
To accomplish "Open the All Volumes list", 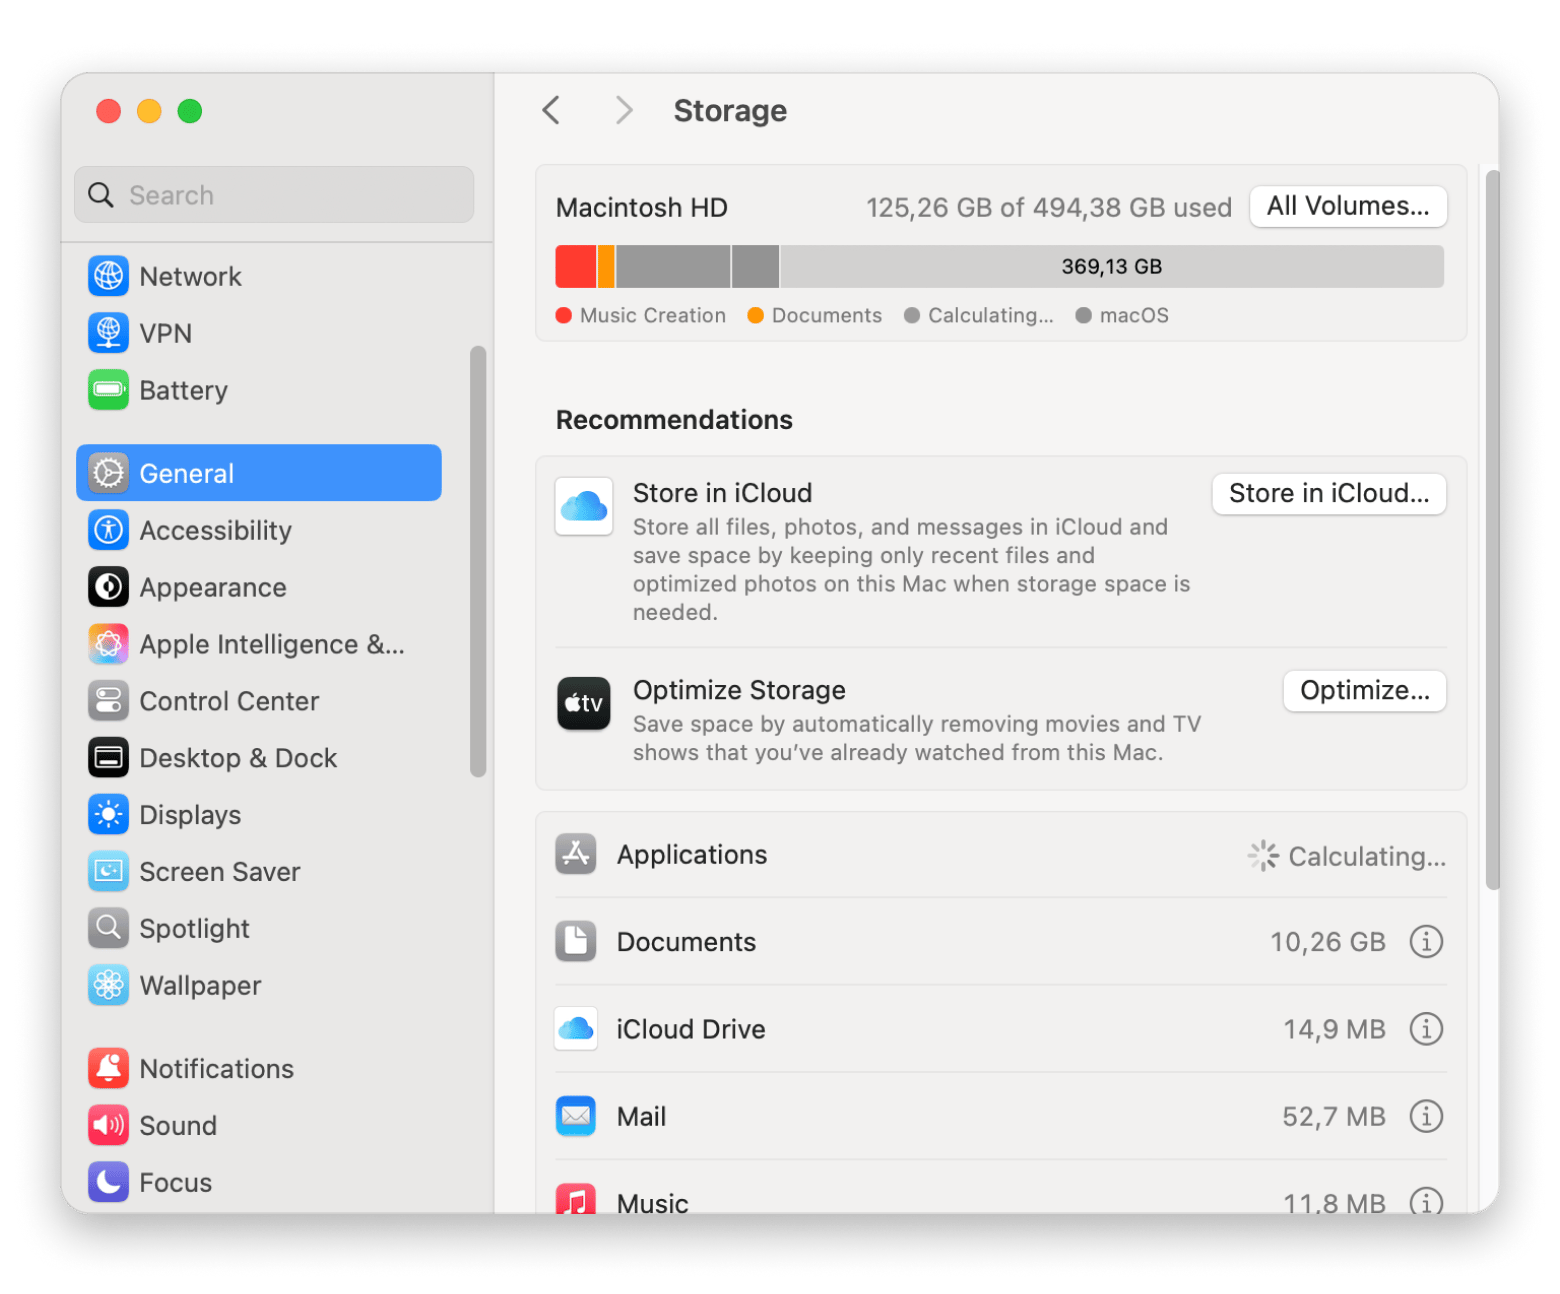I will [x=1347, y=206].
